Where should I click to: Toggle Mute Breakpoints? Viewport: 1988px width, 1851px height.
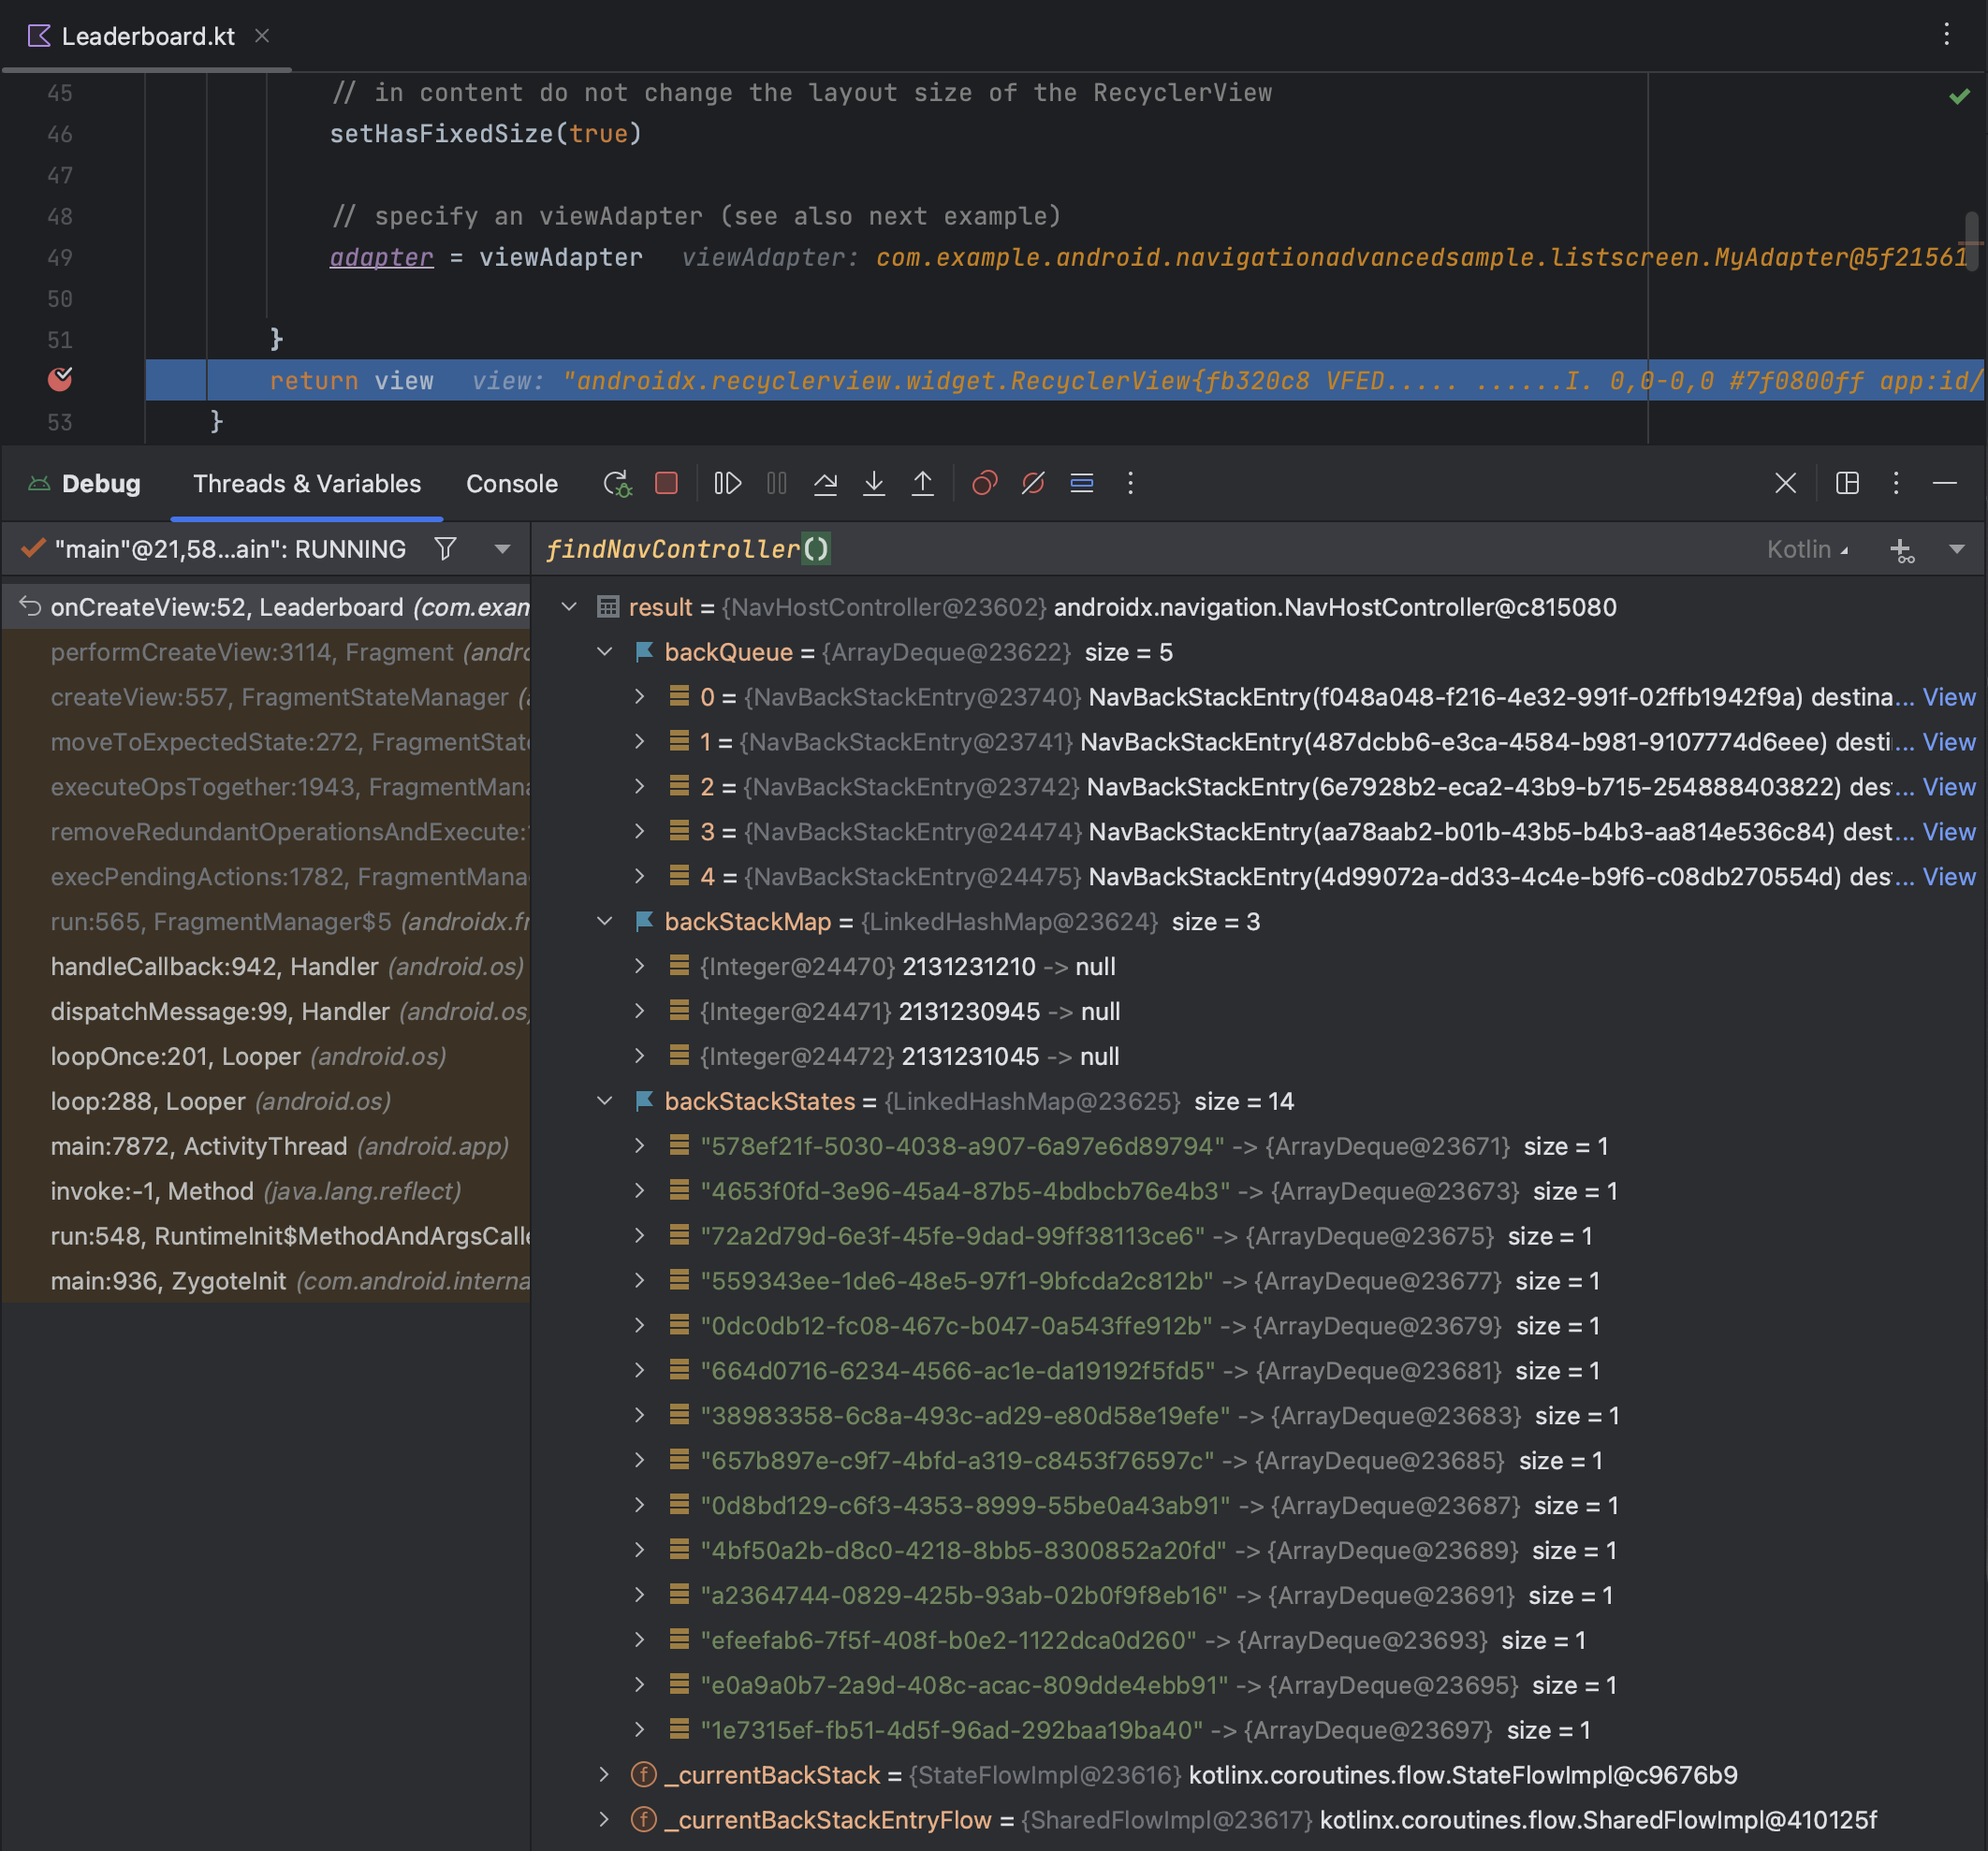[1033, 484]
